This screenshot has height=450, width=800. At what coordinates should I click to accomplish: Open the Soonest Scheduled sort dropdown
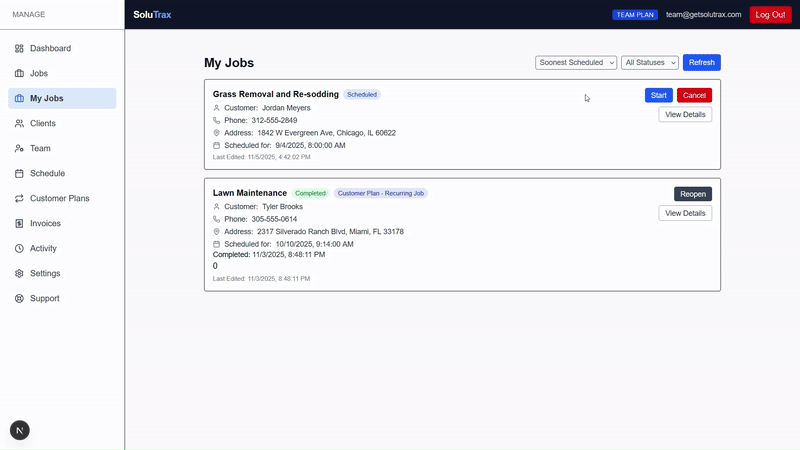click(576, 62)
